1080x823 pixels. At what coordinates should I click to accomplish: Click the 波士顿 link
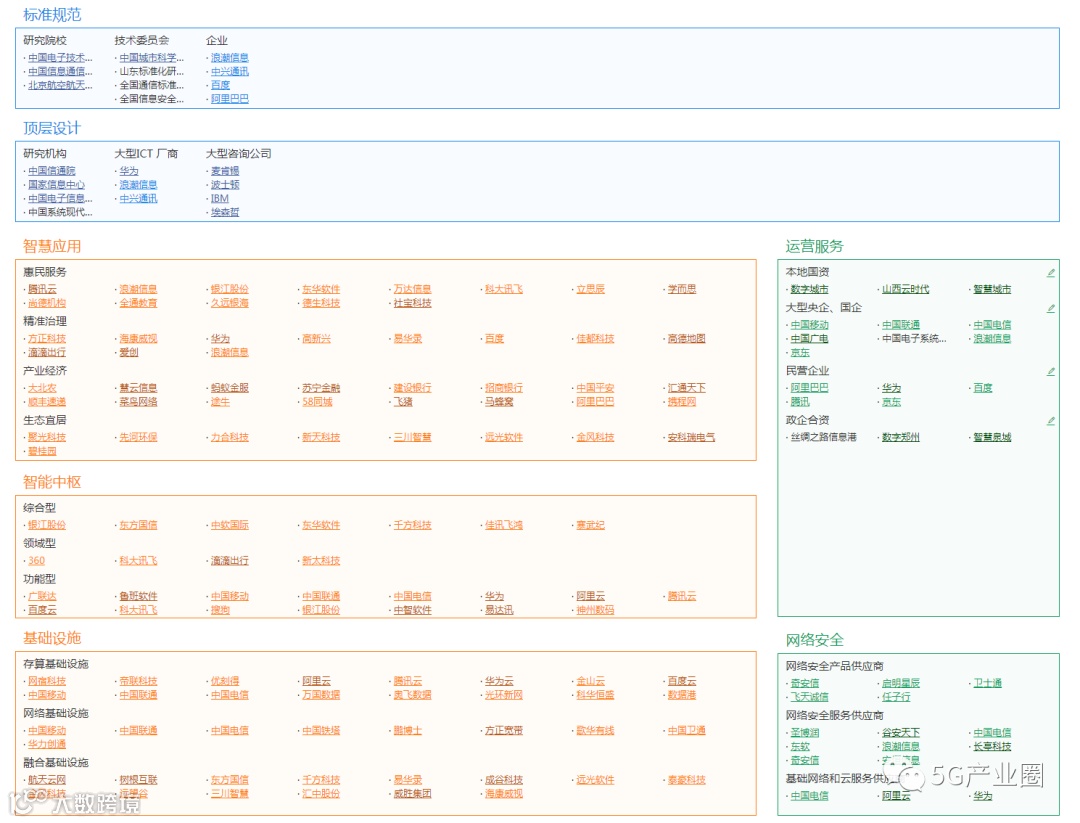[225, 185]
